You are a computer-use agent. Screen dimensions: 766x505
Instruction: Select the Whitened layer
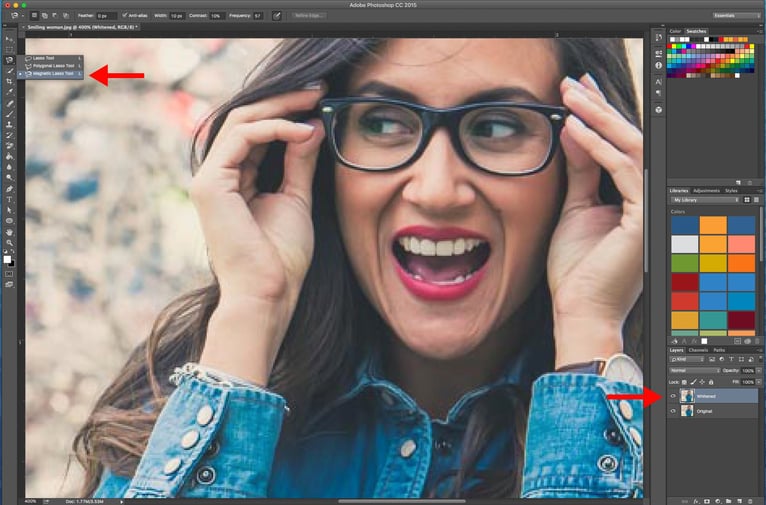713,396
